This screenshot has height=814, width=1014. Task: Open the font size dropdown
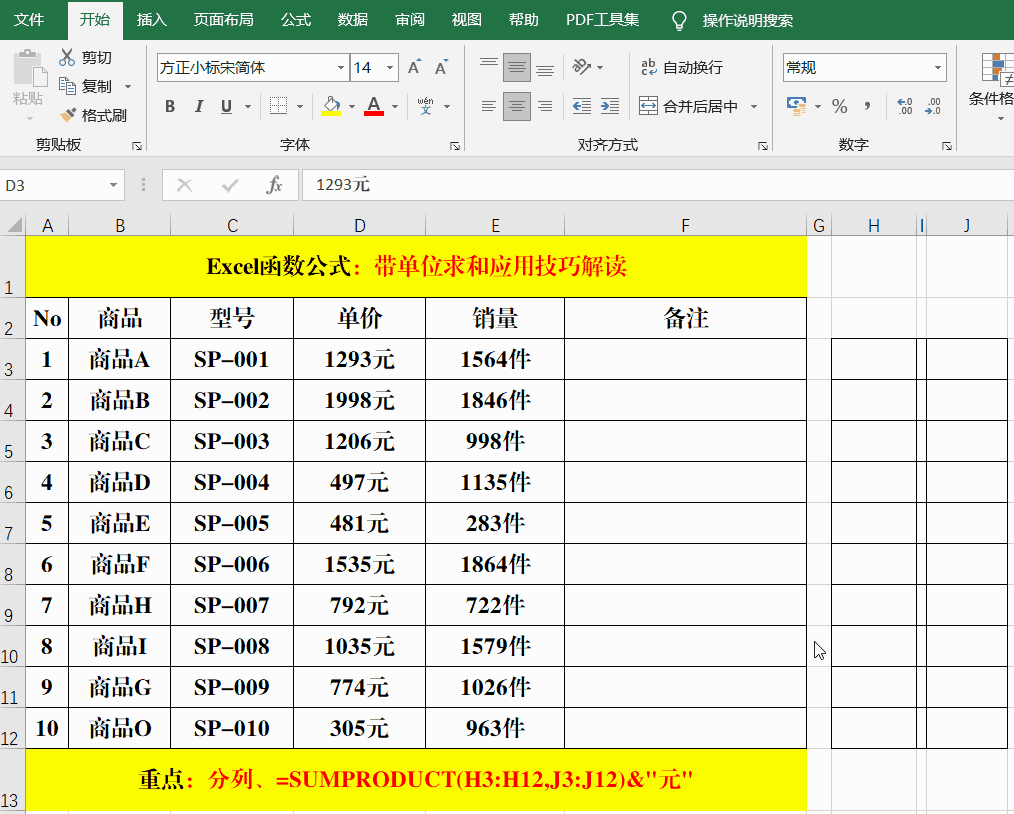pyautogui.click(x=390, y=67)
